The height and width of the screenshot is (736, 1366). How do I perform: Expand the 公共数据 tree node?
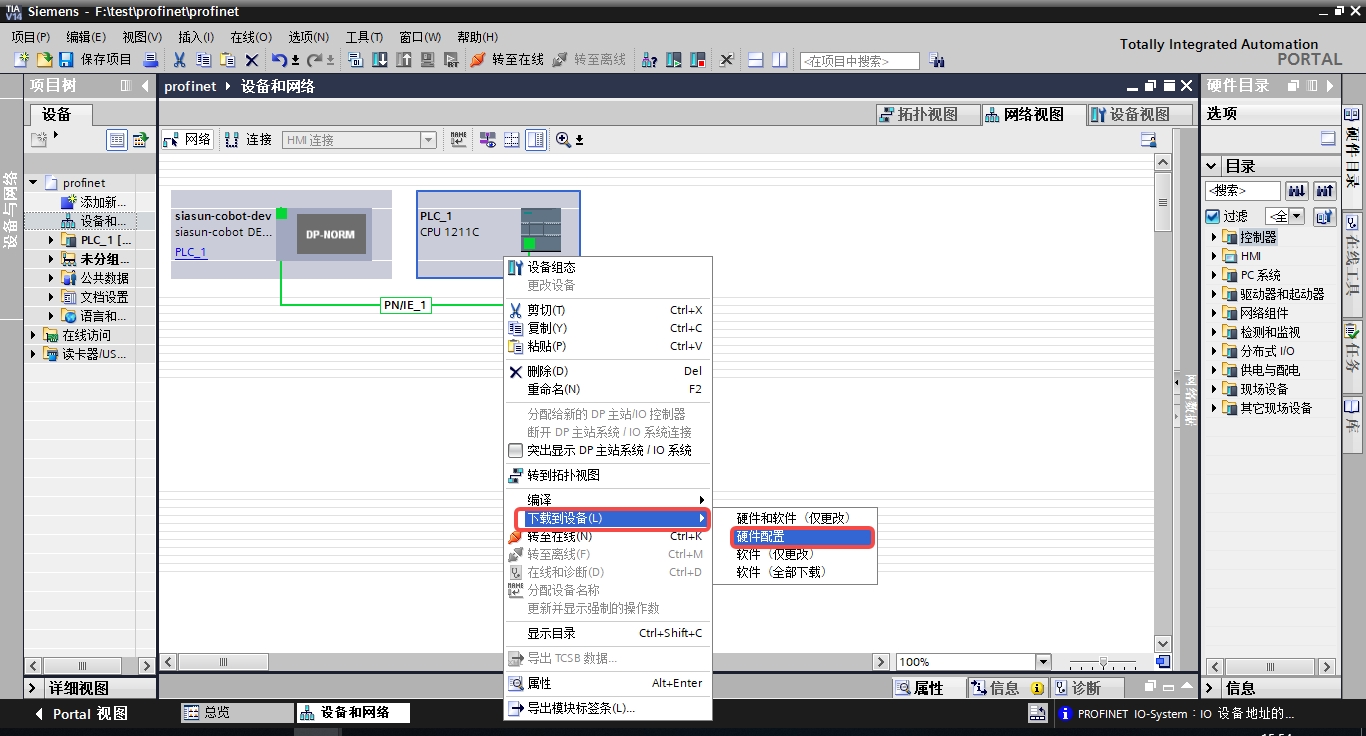pyautogui.click(x=52, y=278)
